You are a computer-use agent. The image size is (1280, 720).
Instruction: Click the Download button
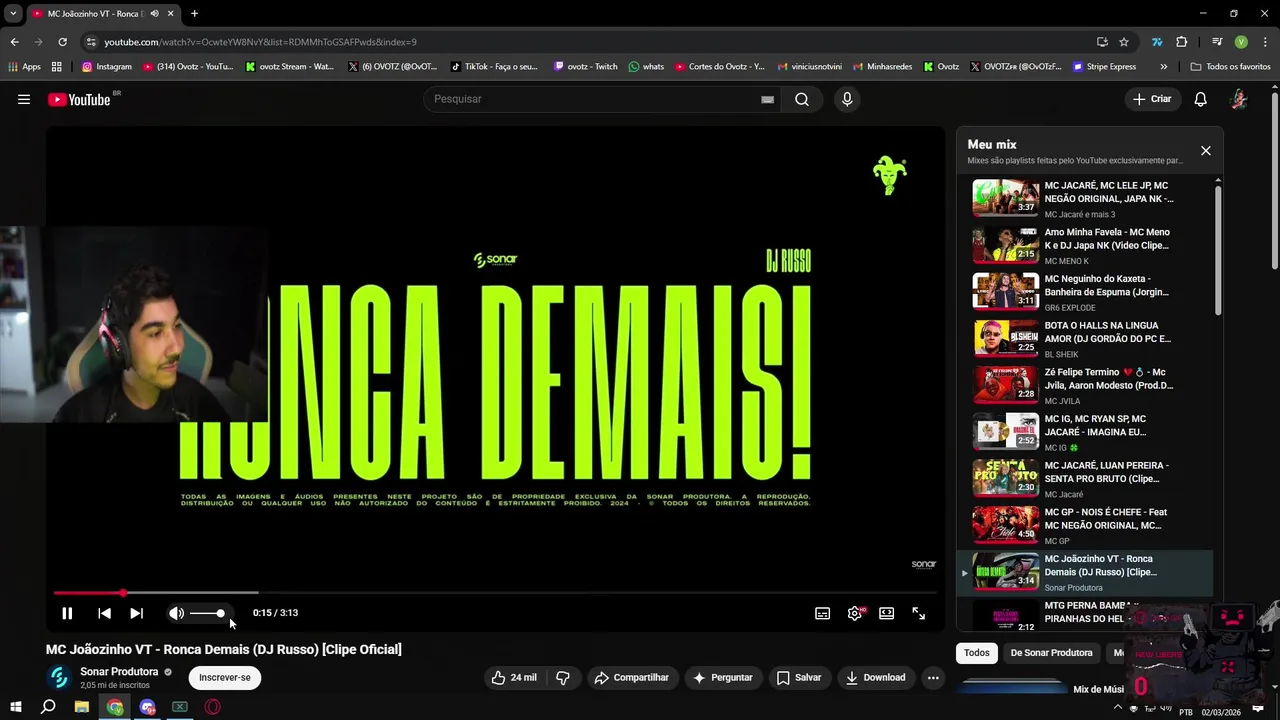(875, 677)
